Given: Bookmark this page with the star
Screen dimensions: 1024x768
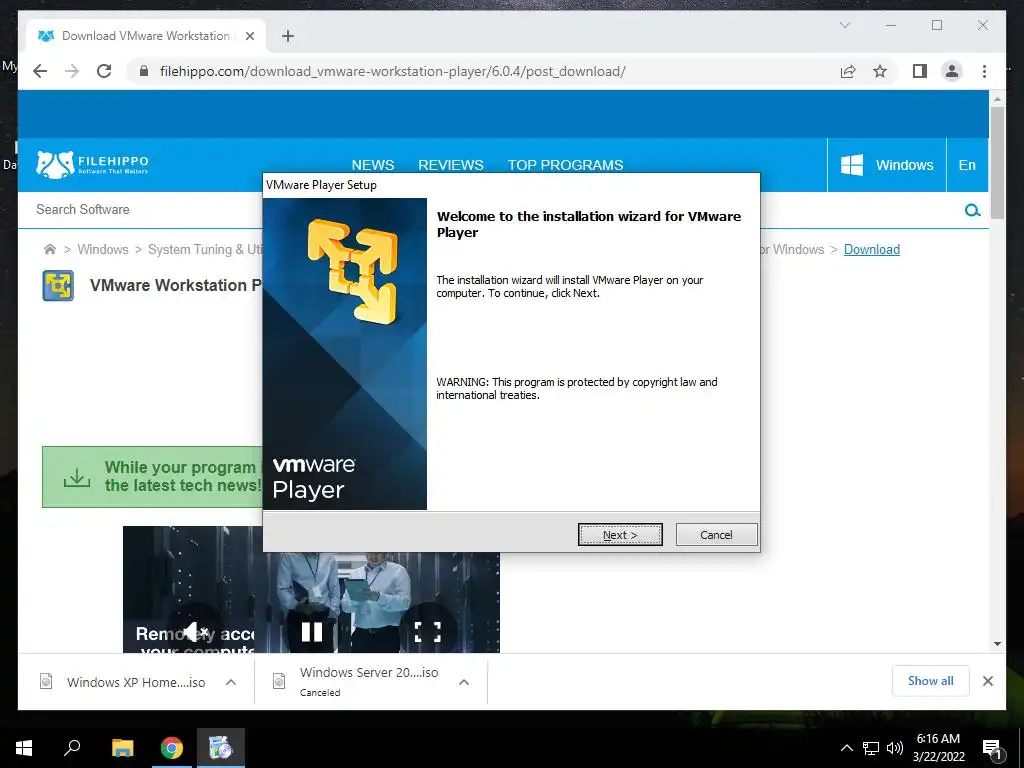Looking at the screenshot, I should coord(880,71).
